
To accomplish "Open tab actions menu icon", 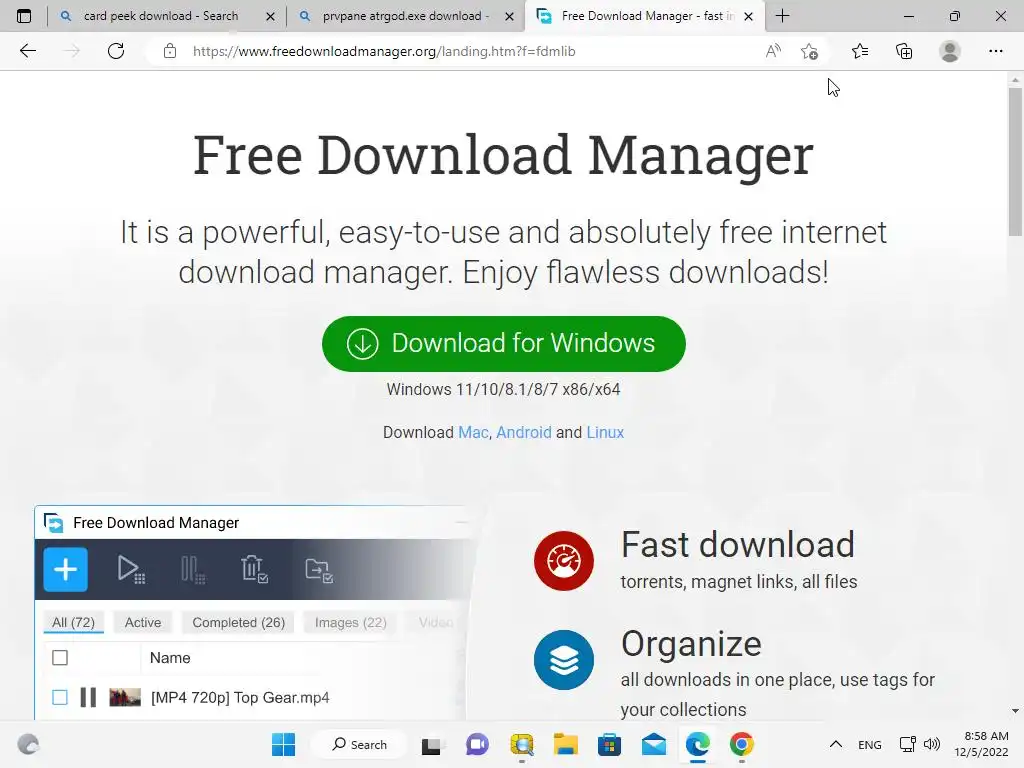I will [x=24, y=16].
